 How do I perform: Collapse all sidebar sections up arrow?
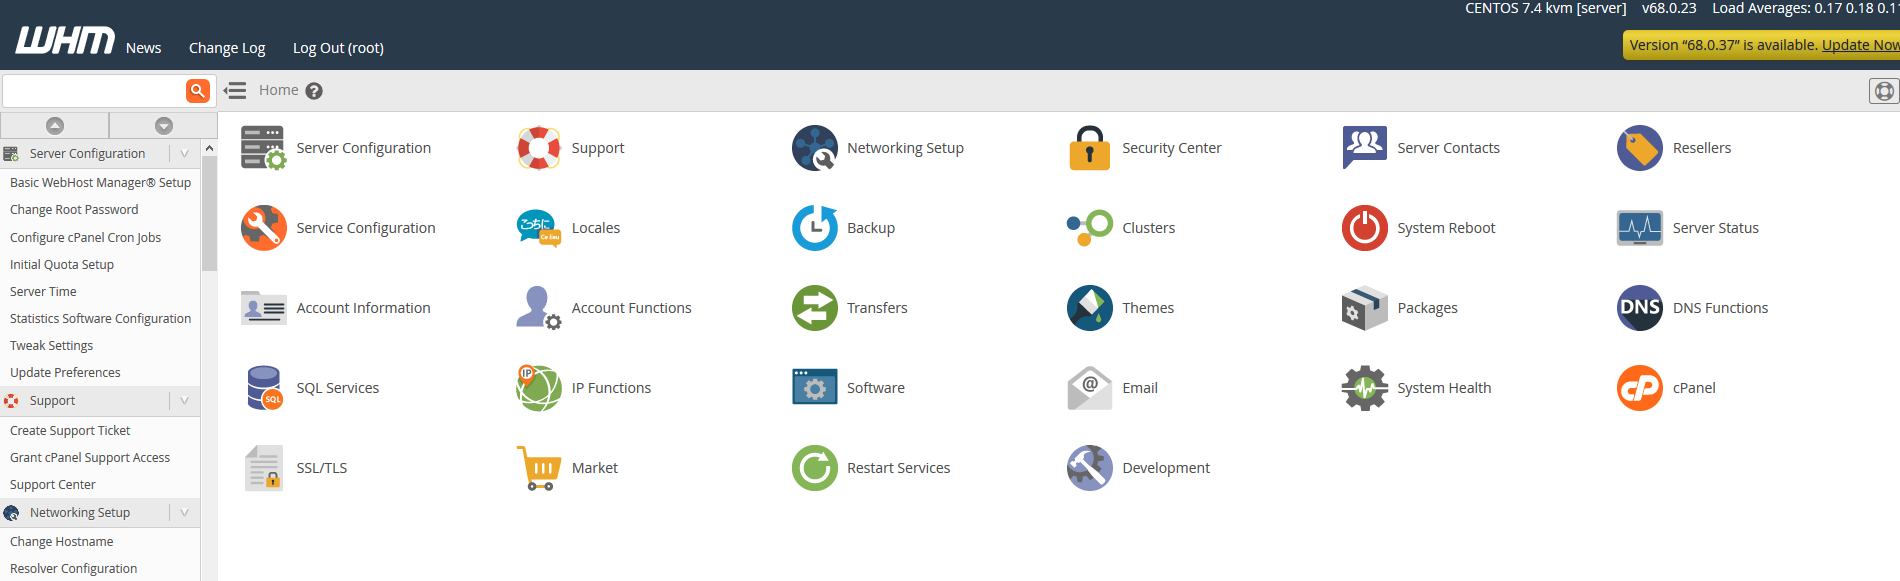[x=55, y=125]
